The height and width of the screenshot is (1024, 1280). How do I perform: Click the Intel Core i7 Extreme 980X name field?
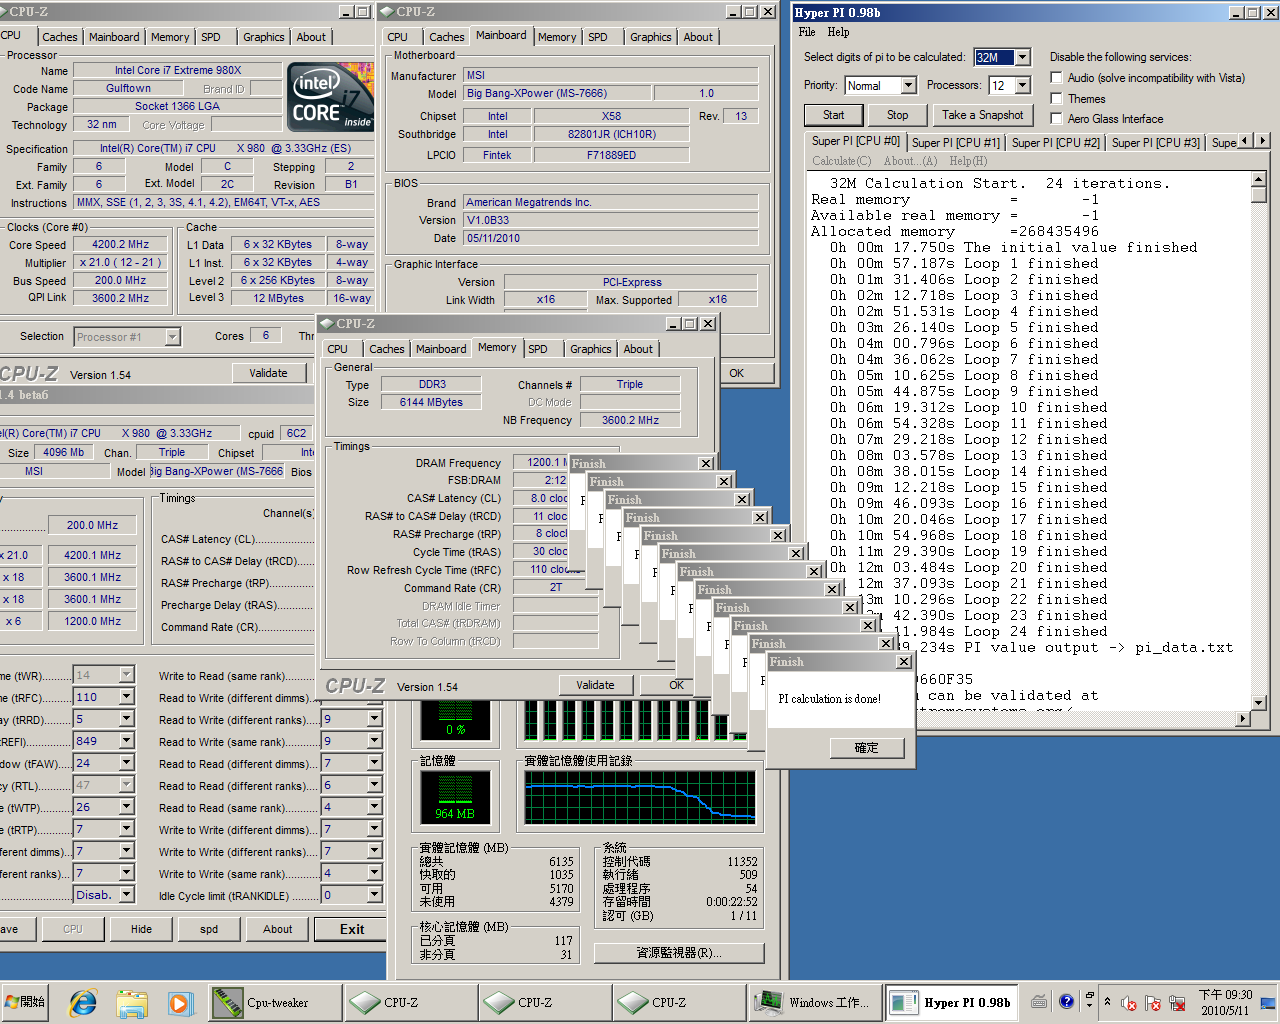coord(177,70)
